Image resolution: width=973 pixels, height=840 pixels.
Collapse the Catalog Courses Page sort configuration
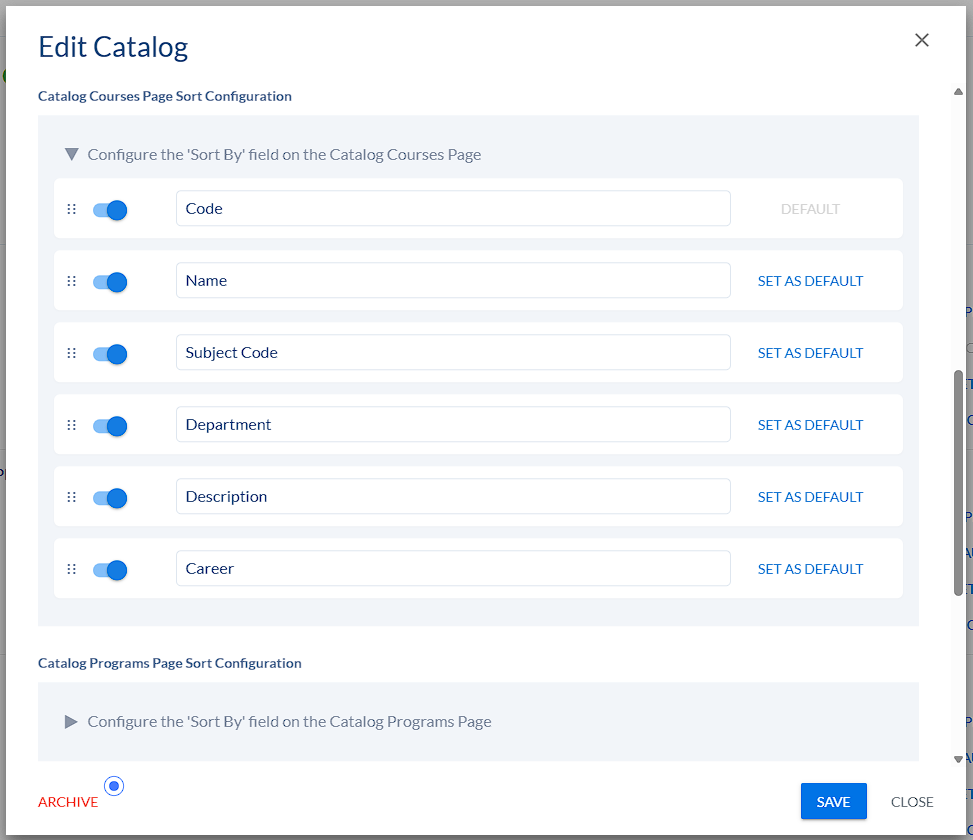pos(72,154)
